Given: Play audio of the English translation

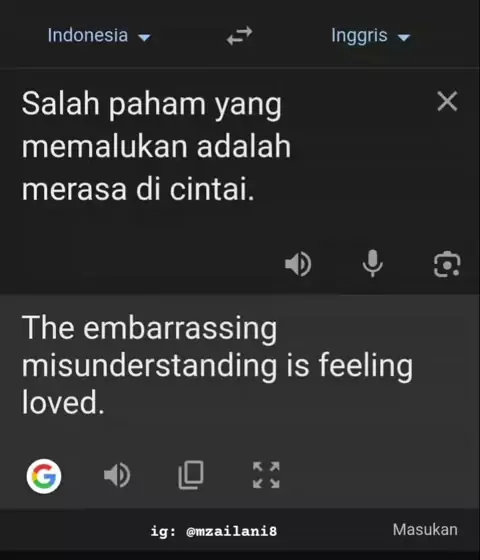Looking at the screenshot, I should coord(117,475).
